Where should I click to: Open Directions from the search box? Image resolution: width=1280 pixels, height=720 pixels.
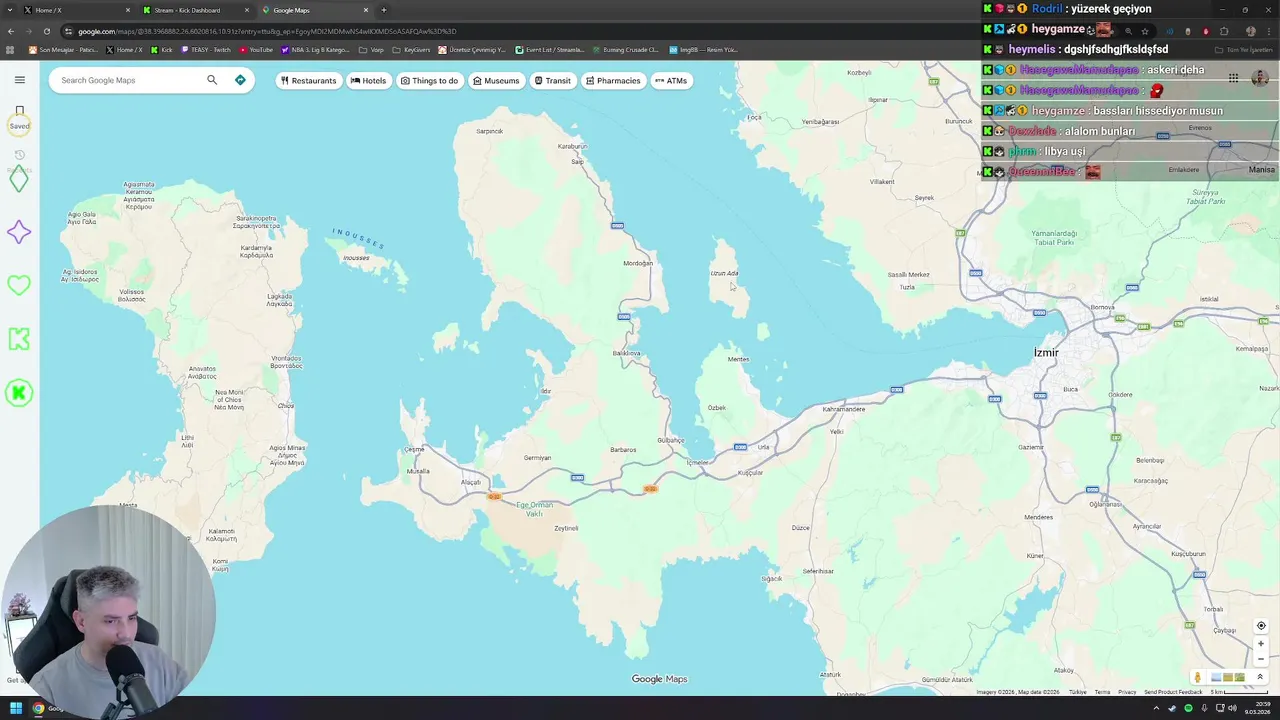click(240, 80)
